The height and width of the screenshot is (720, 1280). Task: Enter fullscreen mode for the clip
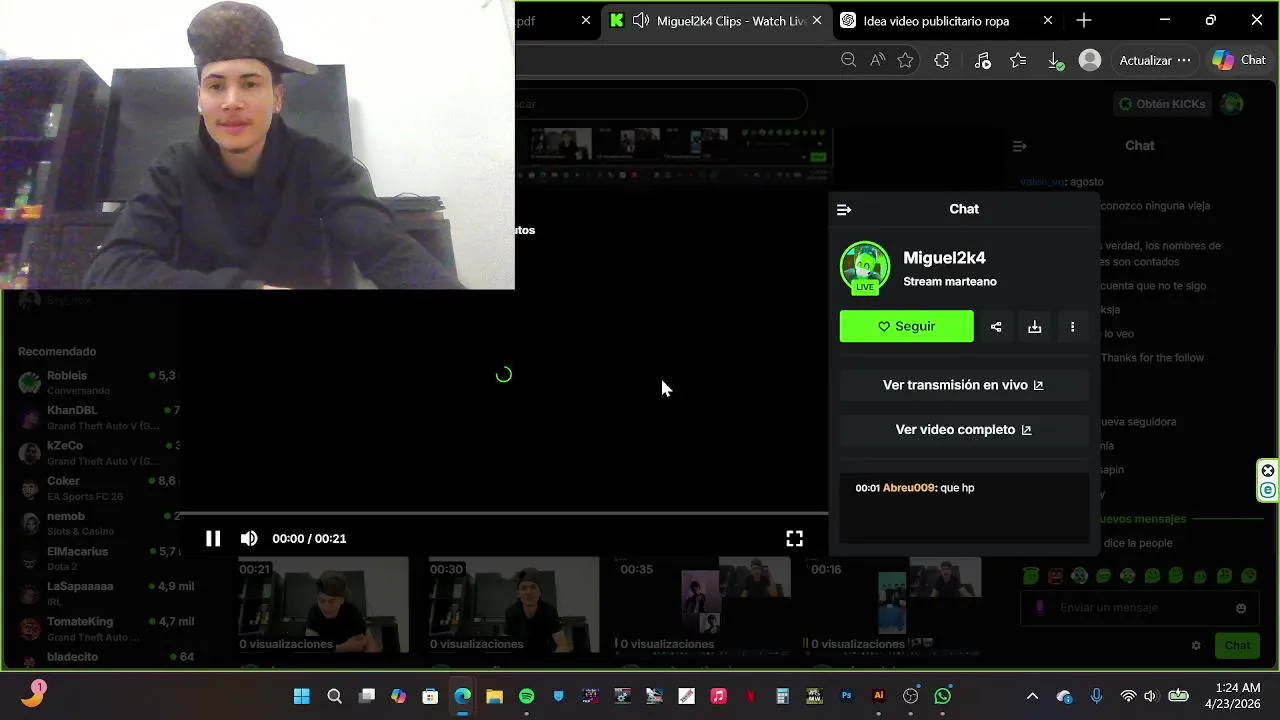(x=794, y=539)
